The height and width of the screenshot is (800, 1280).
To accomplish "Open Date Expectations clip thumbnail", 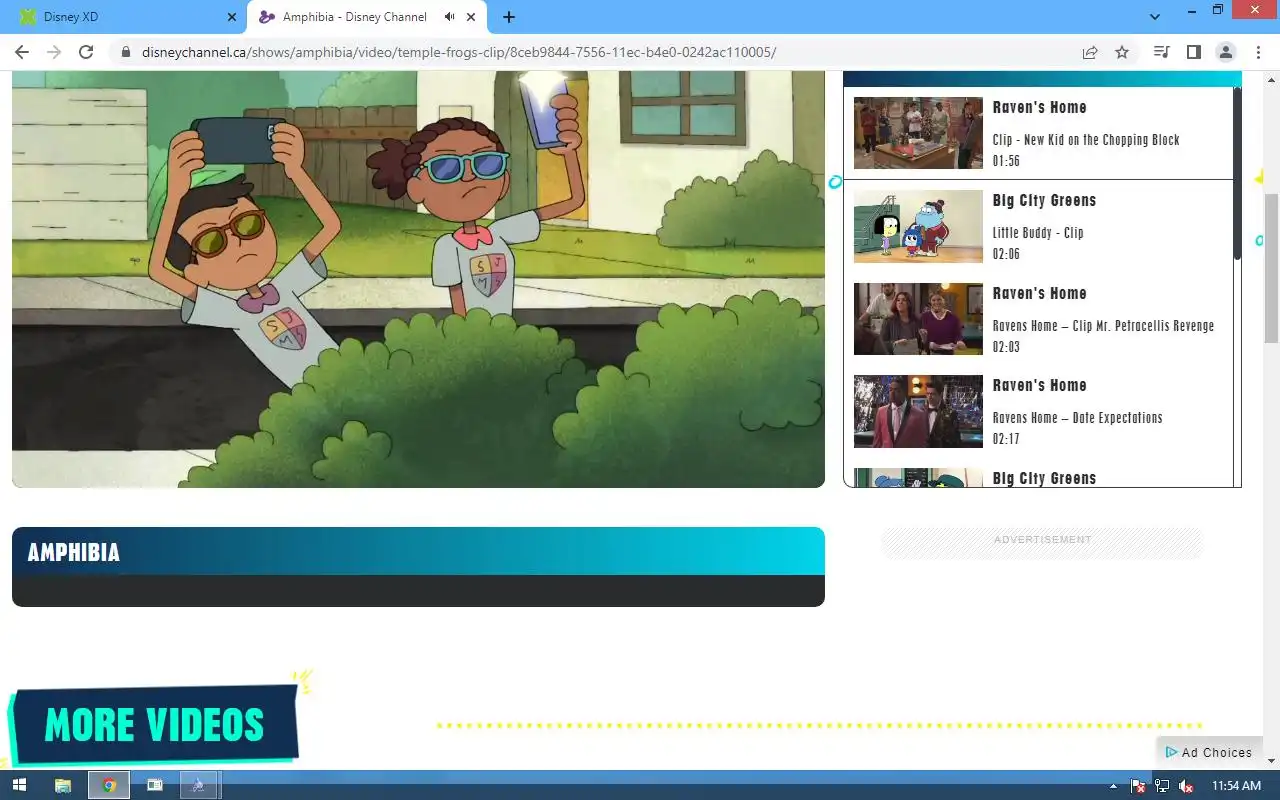I will click(x=918, y=411).
